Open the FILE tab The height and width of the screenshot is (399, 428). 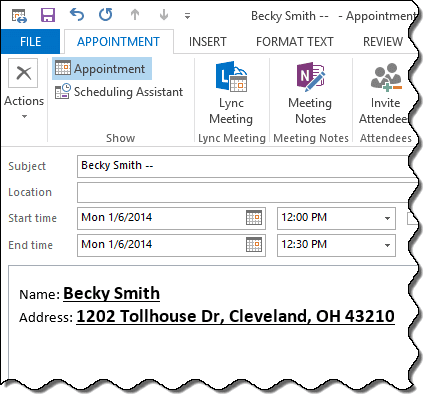click(30, 42)
